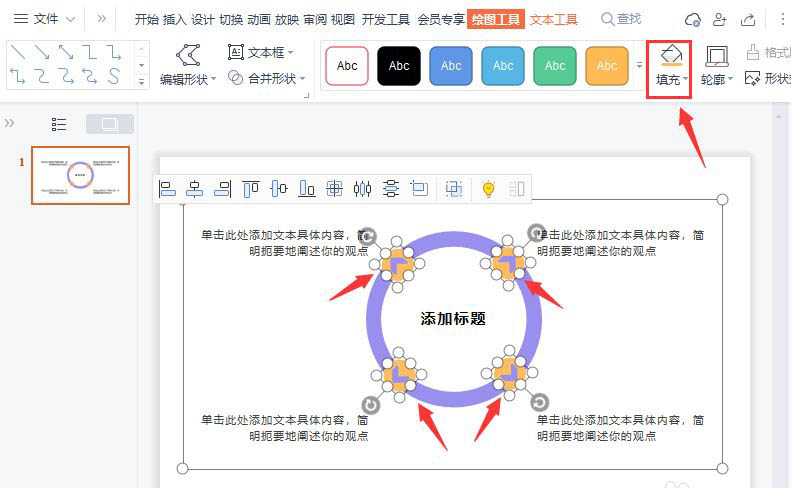Apply the black Abc shape style
Image resolution: width=791 pixels, height=488 pixels.
[399, 66]
